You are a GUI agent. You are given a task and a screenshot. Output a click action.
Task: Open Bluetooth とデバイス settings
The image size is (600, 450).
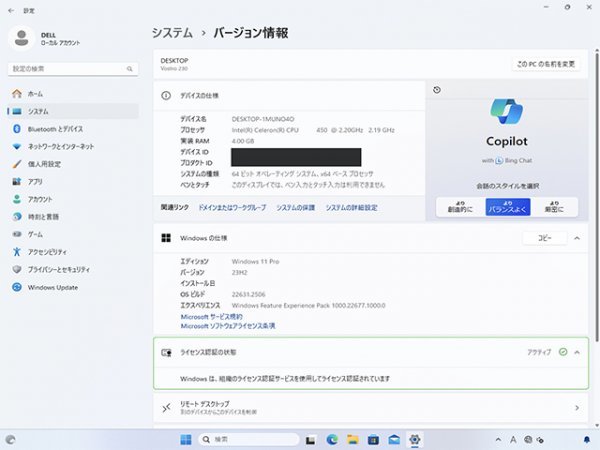click(73, 129)
